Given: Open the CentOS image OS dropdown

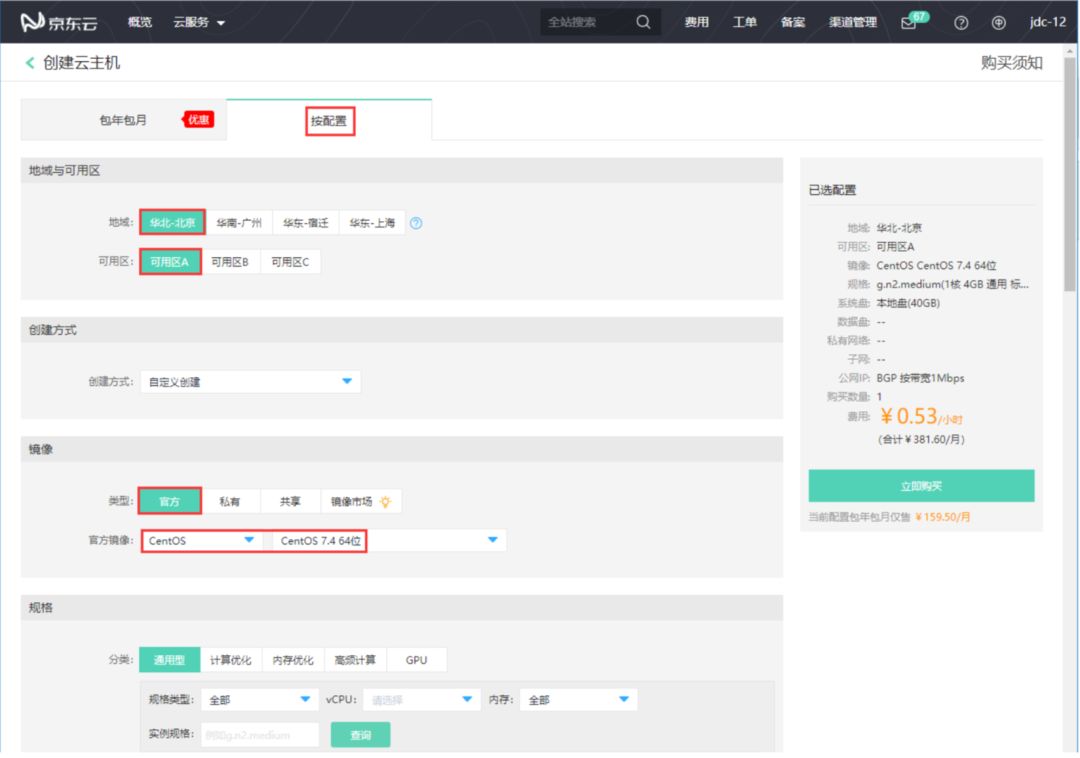Looking at the screenshot, I should click(x=200, y=541).
